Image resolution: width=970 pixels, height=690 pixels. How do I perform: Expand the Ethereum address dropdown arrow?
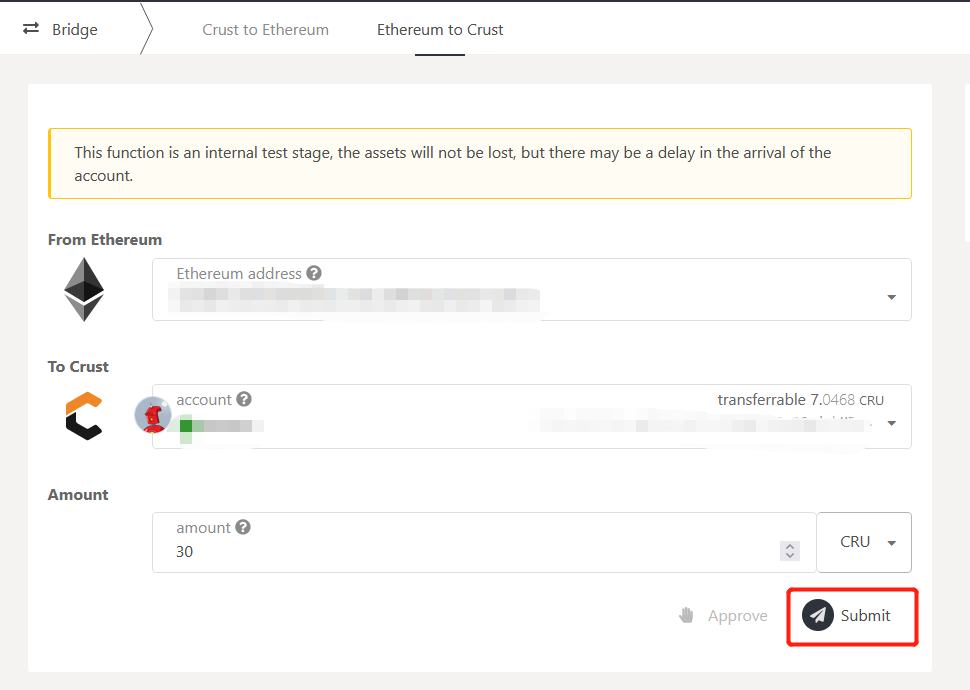891,297
